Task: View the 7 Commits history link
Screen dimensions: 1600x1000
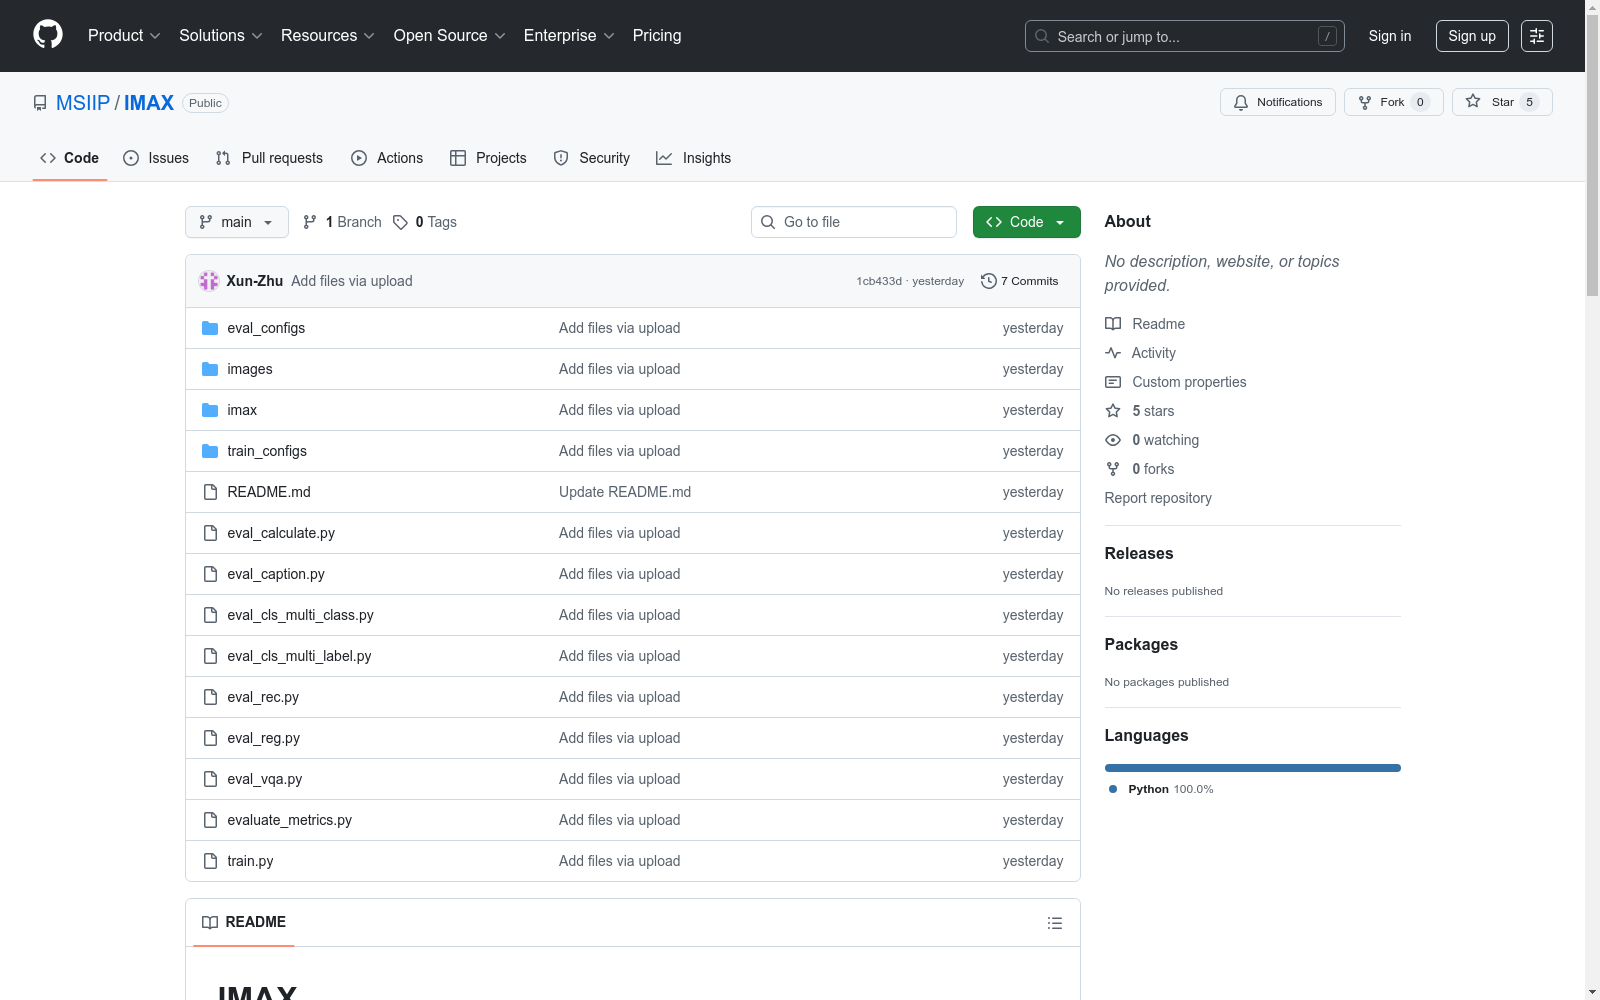Action: (x=1020, y=281)
